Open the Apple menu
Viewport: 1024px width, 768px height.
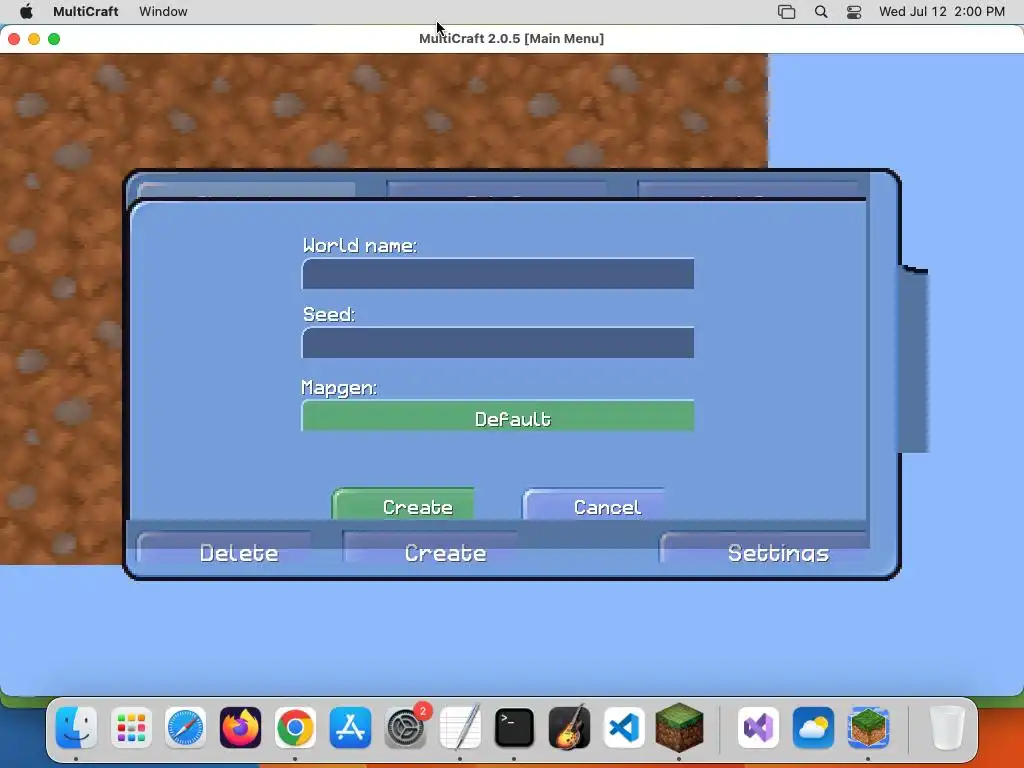coord(26,12)
